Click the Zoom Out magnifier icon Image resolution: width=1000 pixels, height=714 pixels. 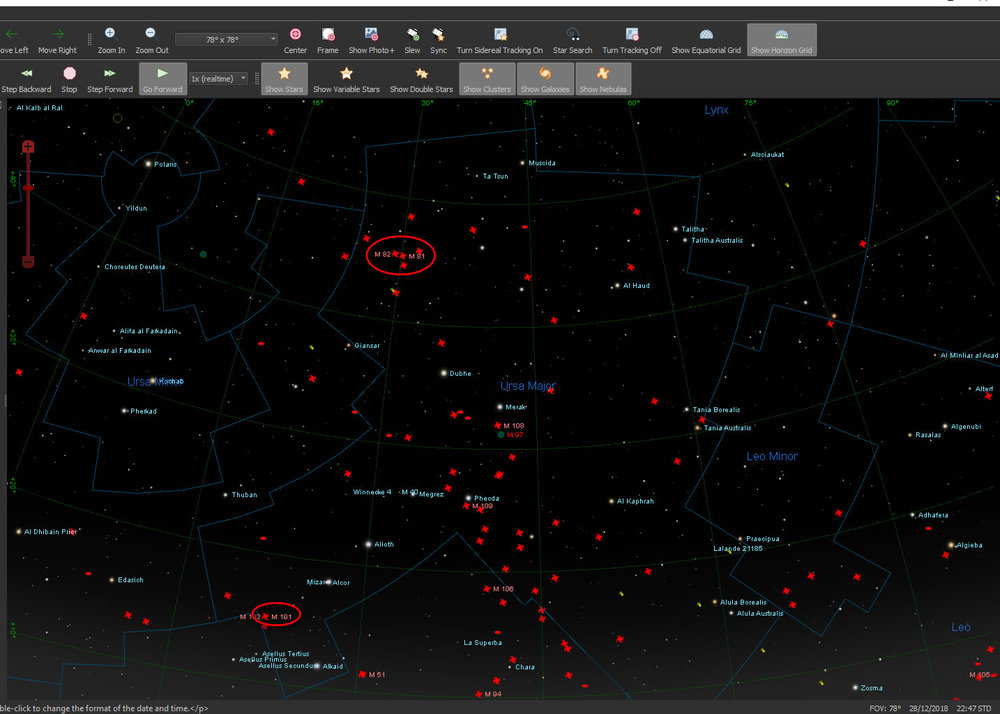coord(151,34)
